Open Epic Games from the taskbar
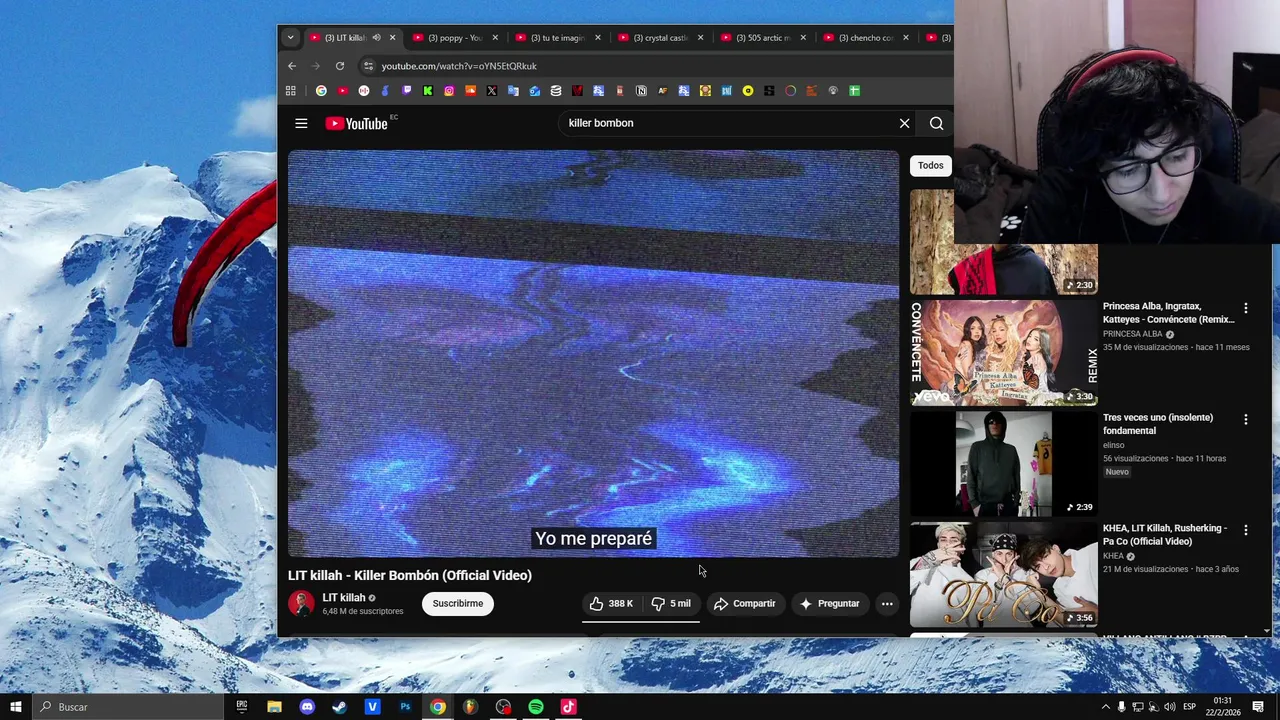This screenshot has height=720, width=1280. [241, 707]
